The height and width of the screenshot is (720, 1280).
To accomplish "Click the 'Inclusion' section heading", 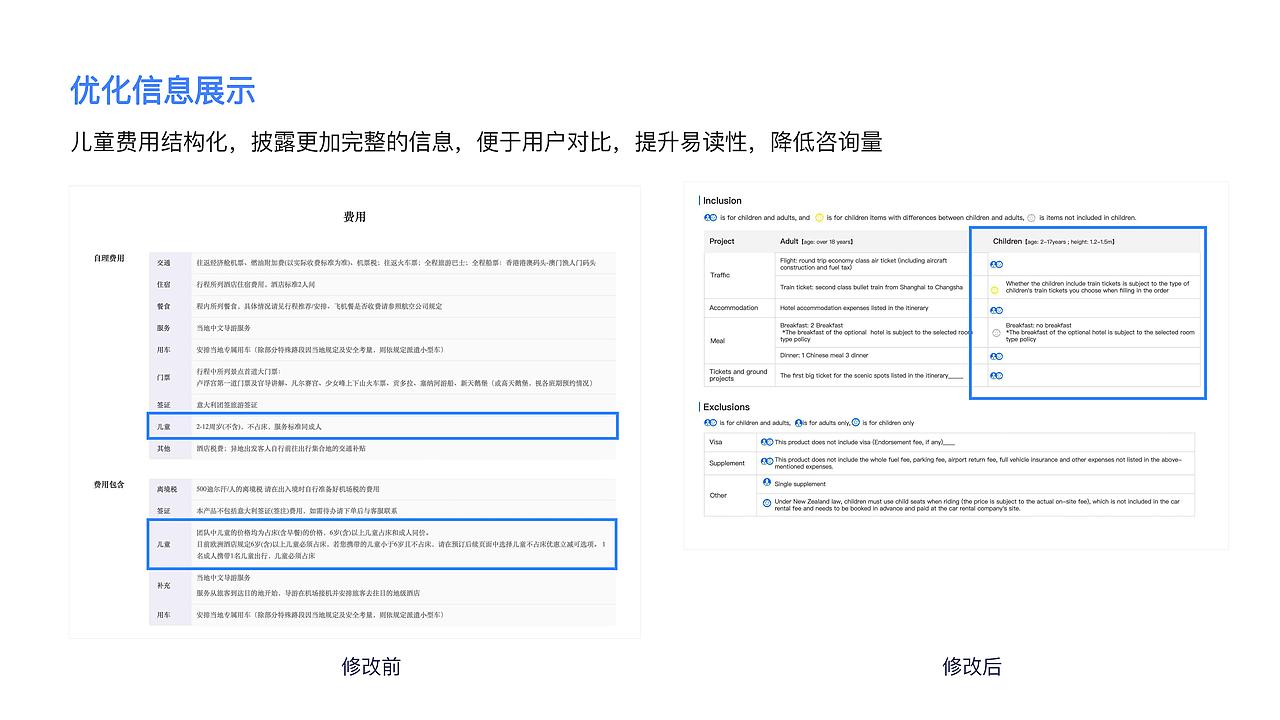I will coord(722,201).
